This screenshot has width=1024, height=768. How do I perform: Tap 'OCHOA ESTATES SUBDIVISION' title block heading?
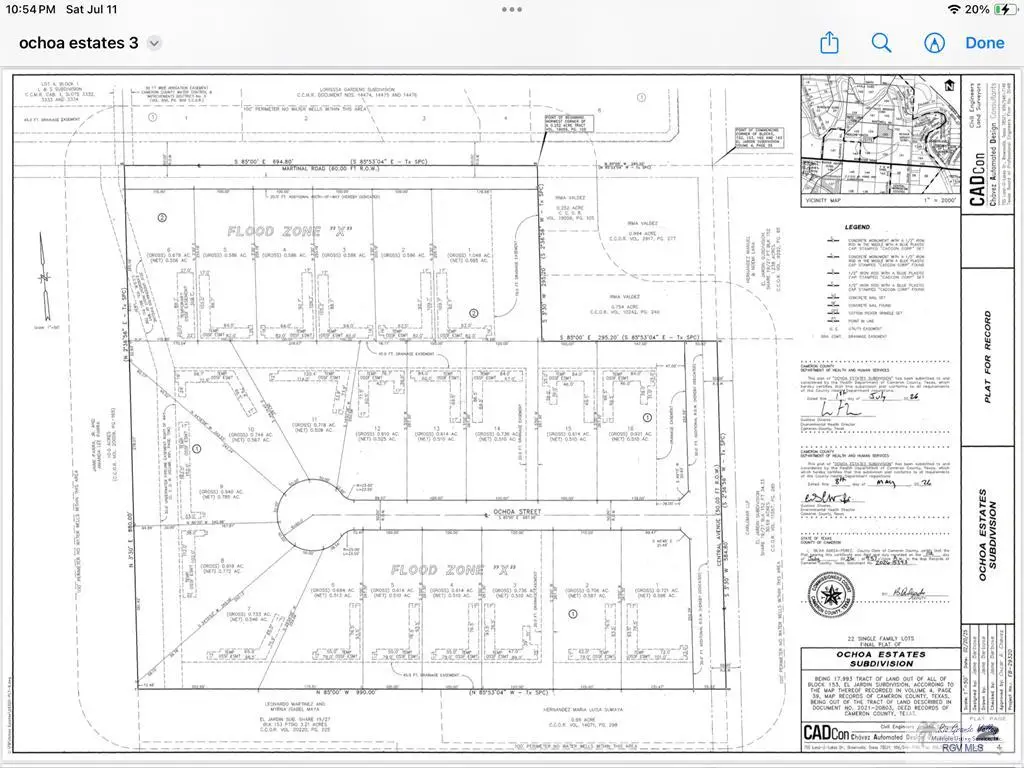coord(881,658)
